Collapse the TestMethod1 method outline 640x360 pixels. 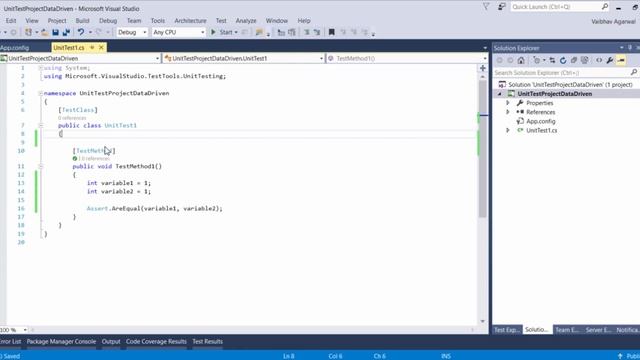[40, 166]
